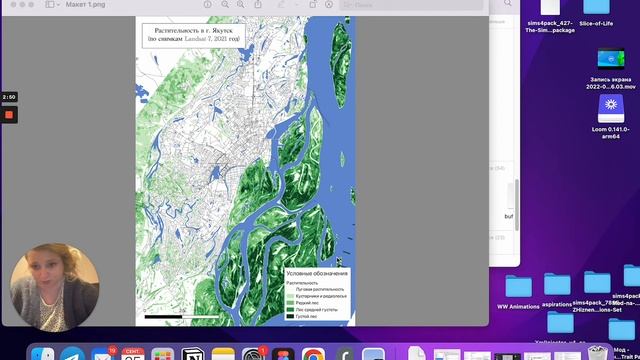Image resolution: width=640 pixels, height=360 pixels.
Task: Zoom in on the map image
Action: tap(241, 4)
